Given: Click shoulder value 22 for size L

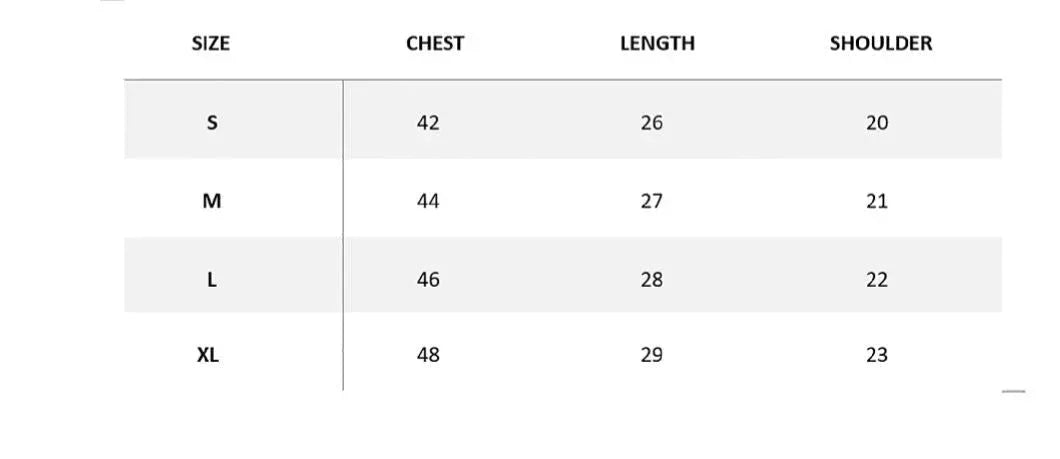Looking at the screenshot, I should tap(877, 280).
